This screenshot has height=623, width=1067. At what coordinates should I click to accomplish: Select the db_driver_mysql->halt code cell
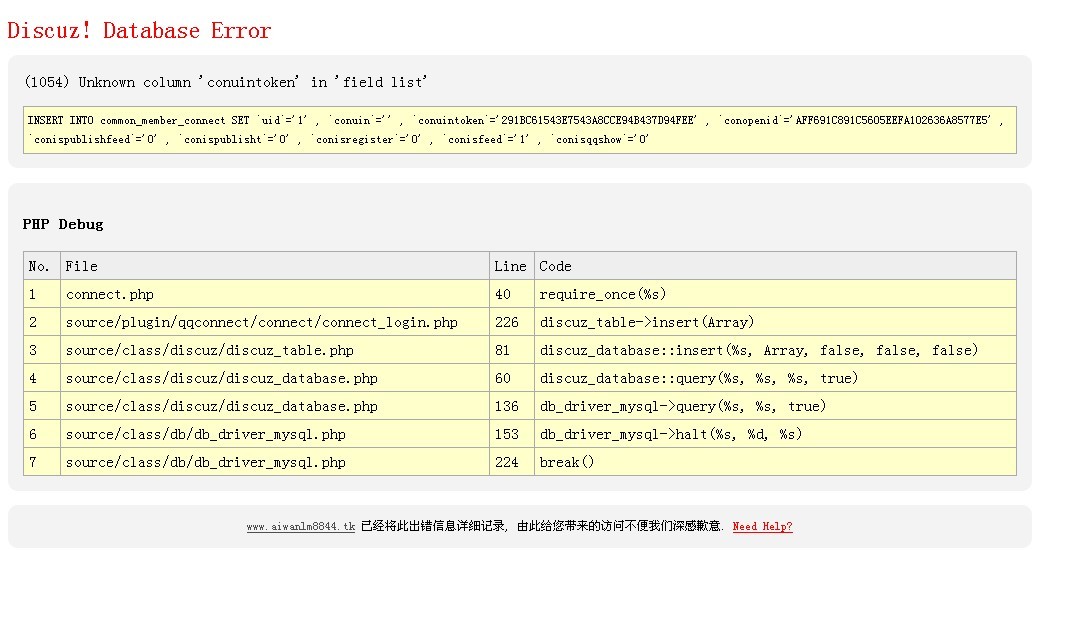pyautogui.click(x=775, y=434)
